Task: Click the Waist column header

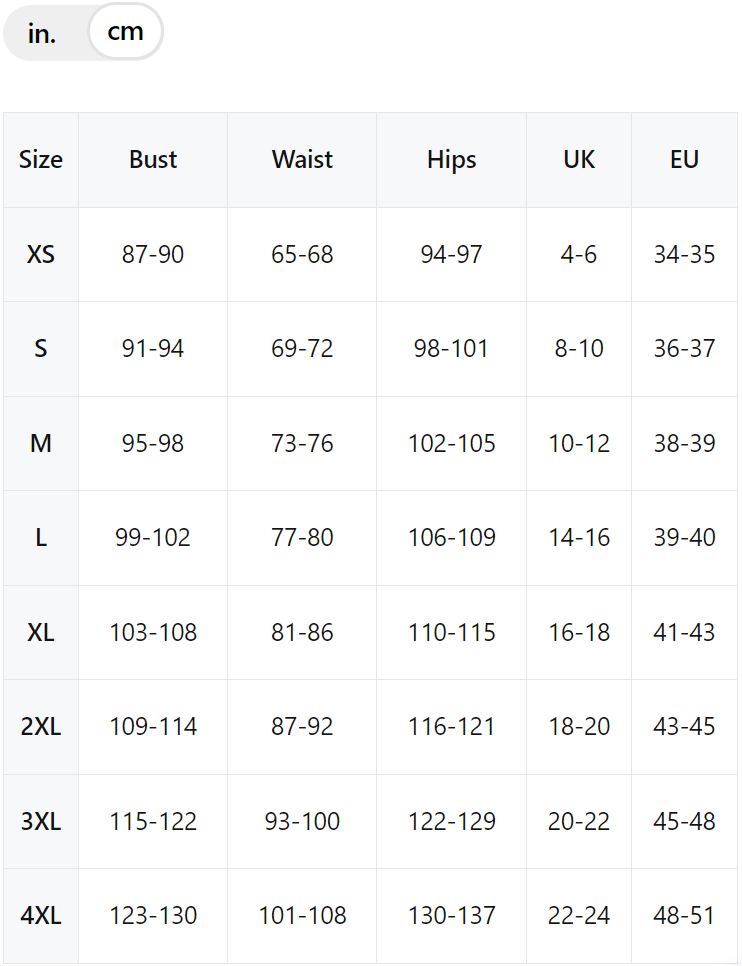Action: [302, 160]
